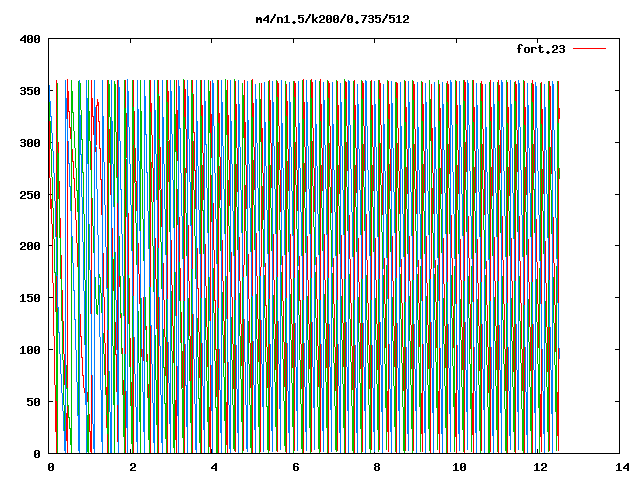
Task: Click x-axis label 2
Action: pyautogui.click(x=133, y=467)
